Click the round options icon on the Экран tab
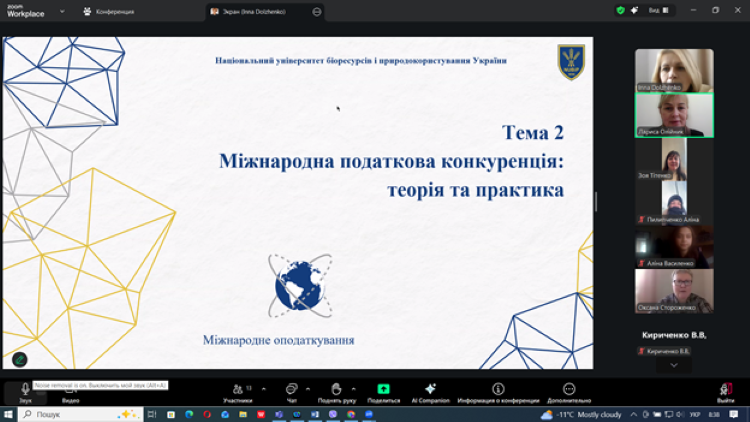Viewport: 750px width, 422px height. pyautogui.click(x=317, y=11)
